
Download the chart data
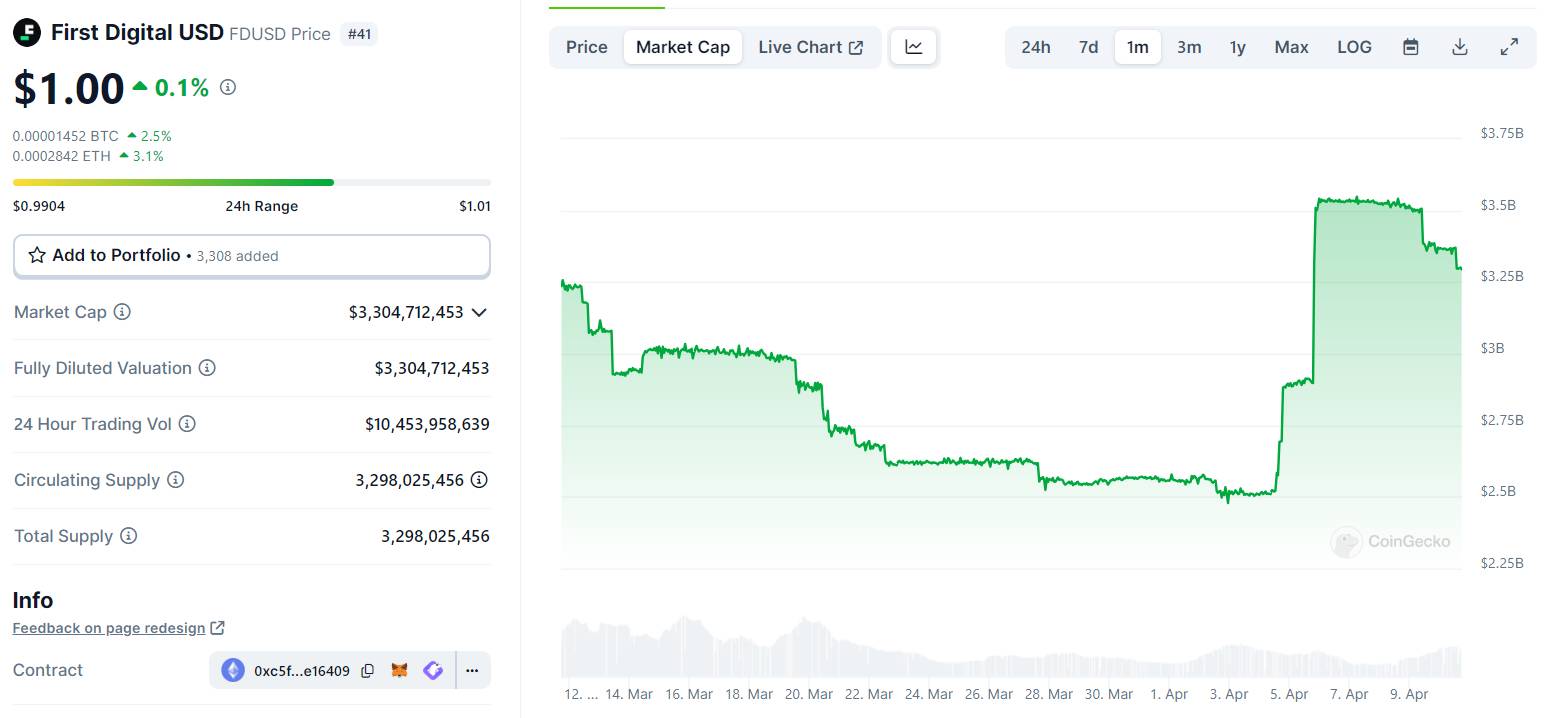[1460, 47]
